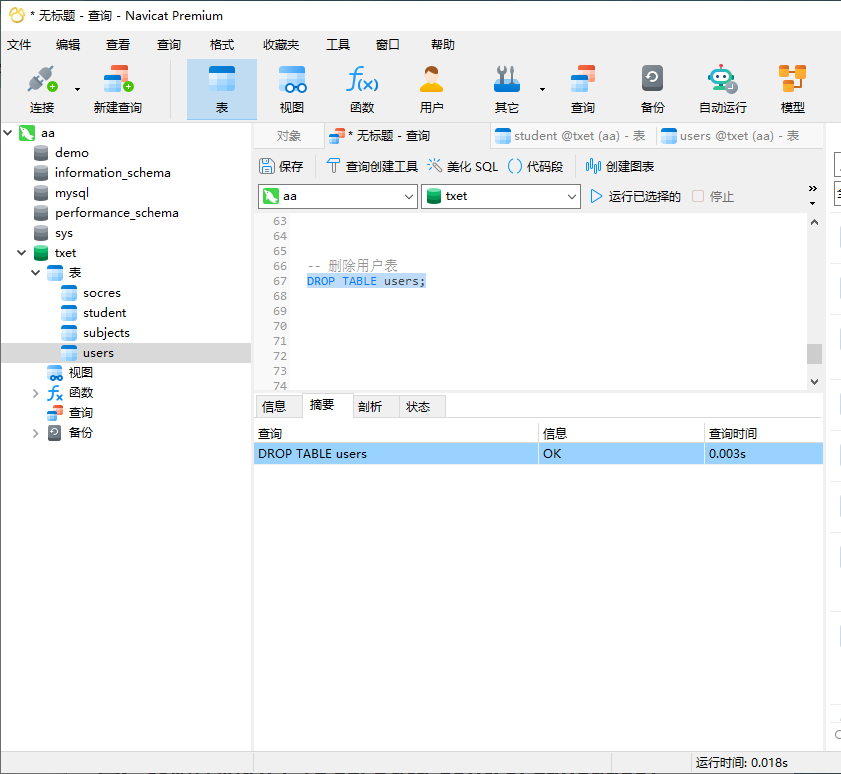Open the Automation (自动运行) toolbar icon
The image size is (841, 774).
tap(722, 90)
